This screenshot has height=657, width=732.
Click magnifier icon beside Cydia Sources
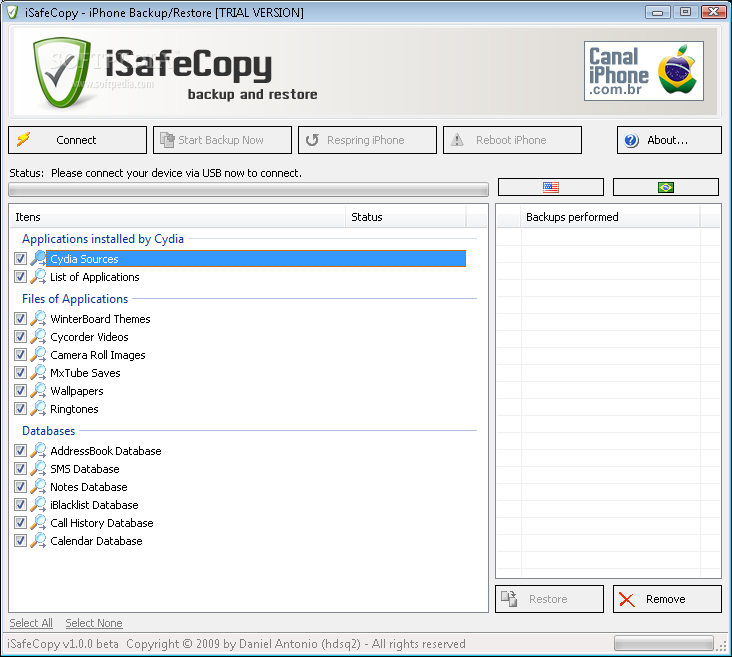click(38, 258)
